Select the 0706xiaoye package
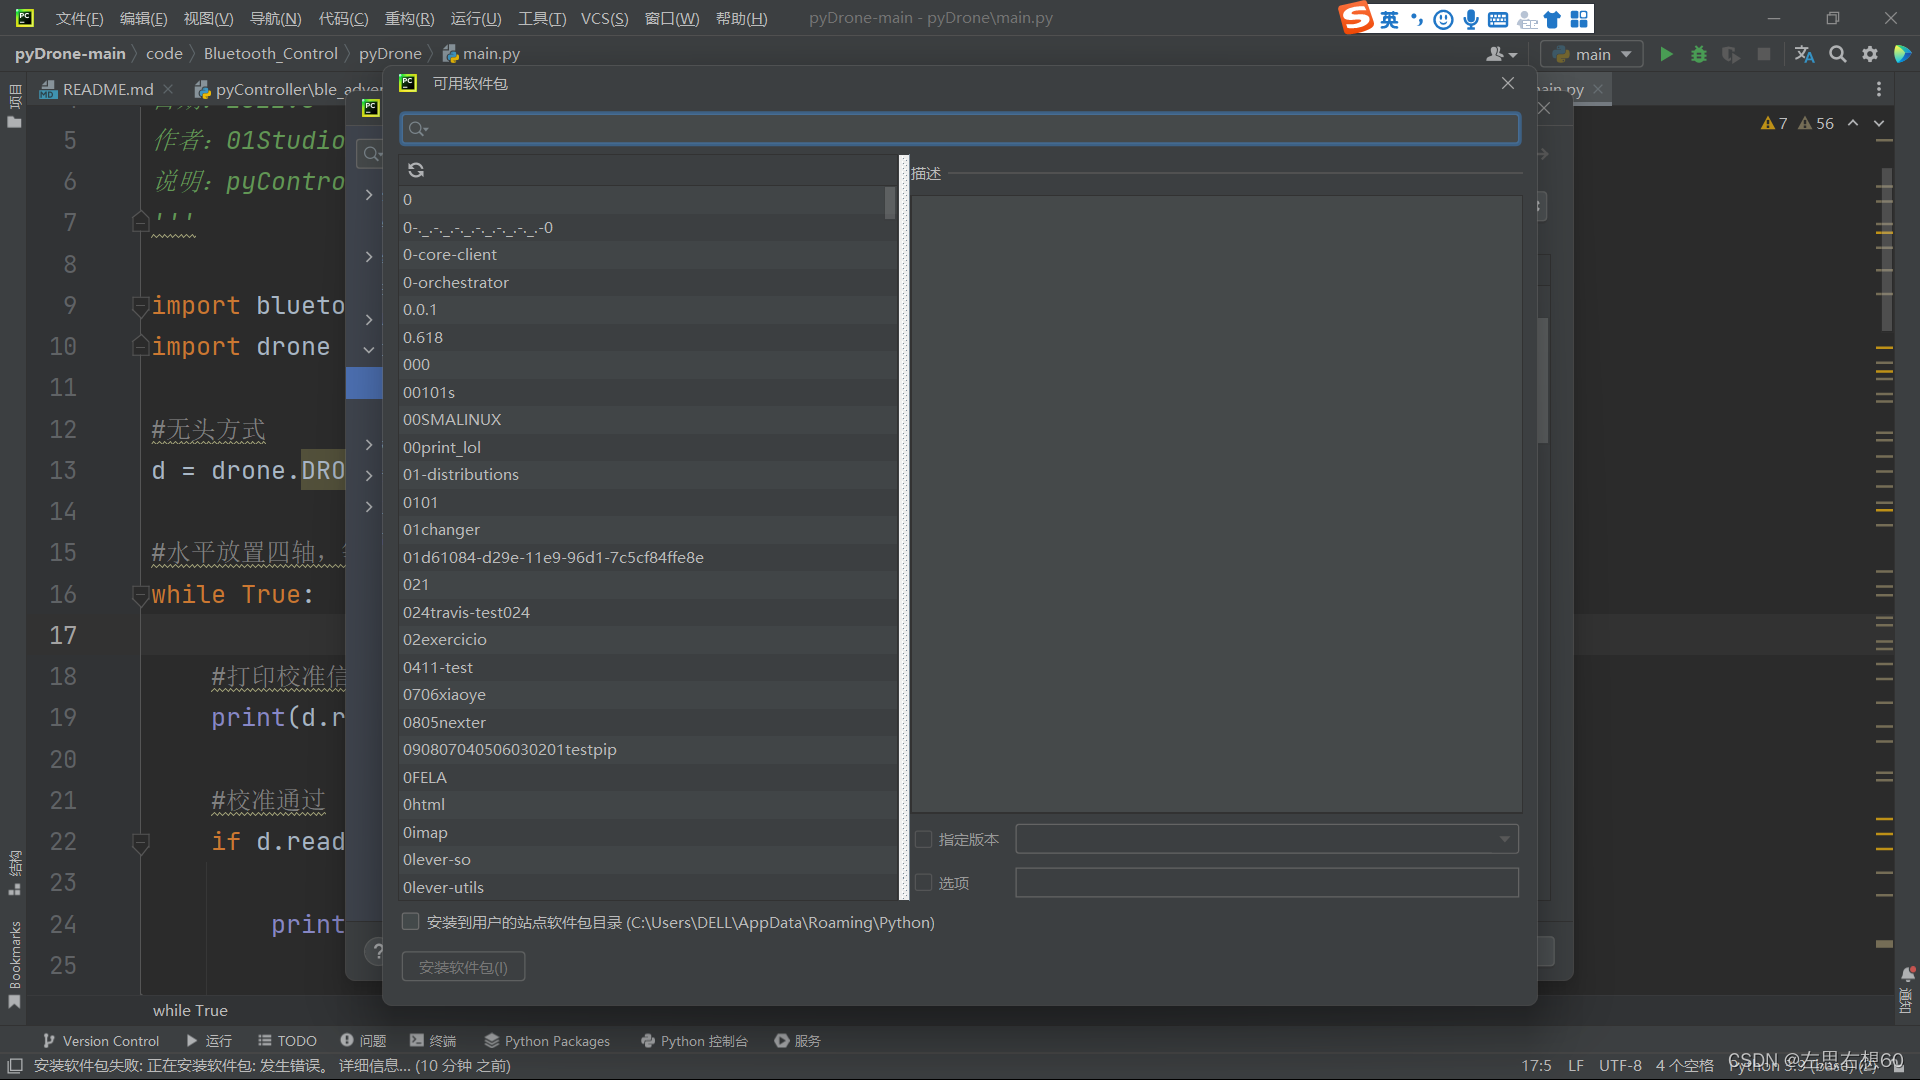 click(647, 694)
